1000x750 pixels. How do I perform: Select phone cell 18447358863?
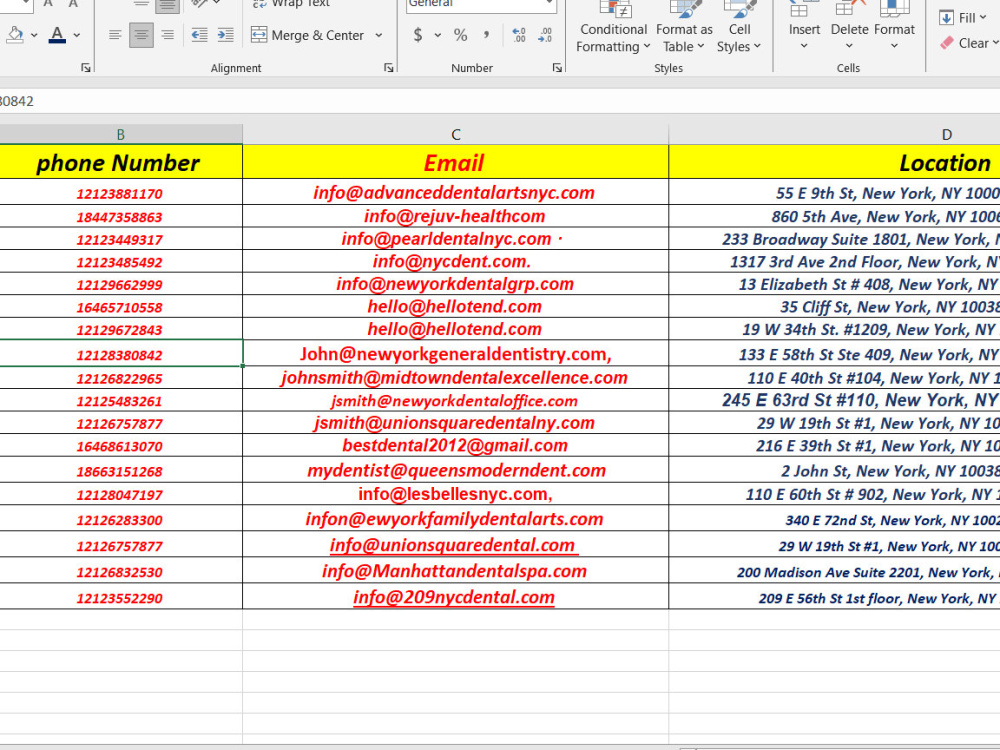[121, 216]
